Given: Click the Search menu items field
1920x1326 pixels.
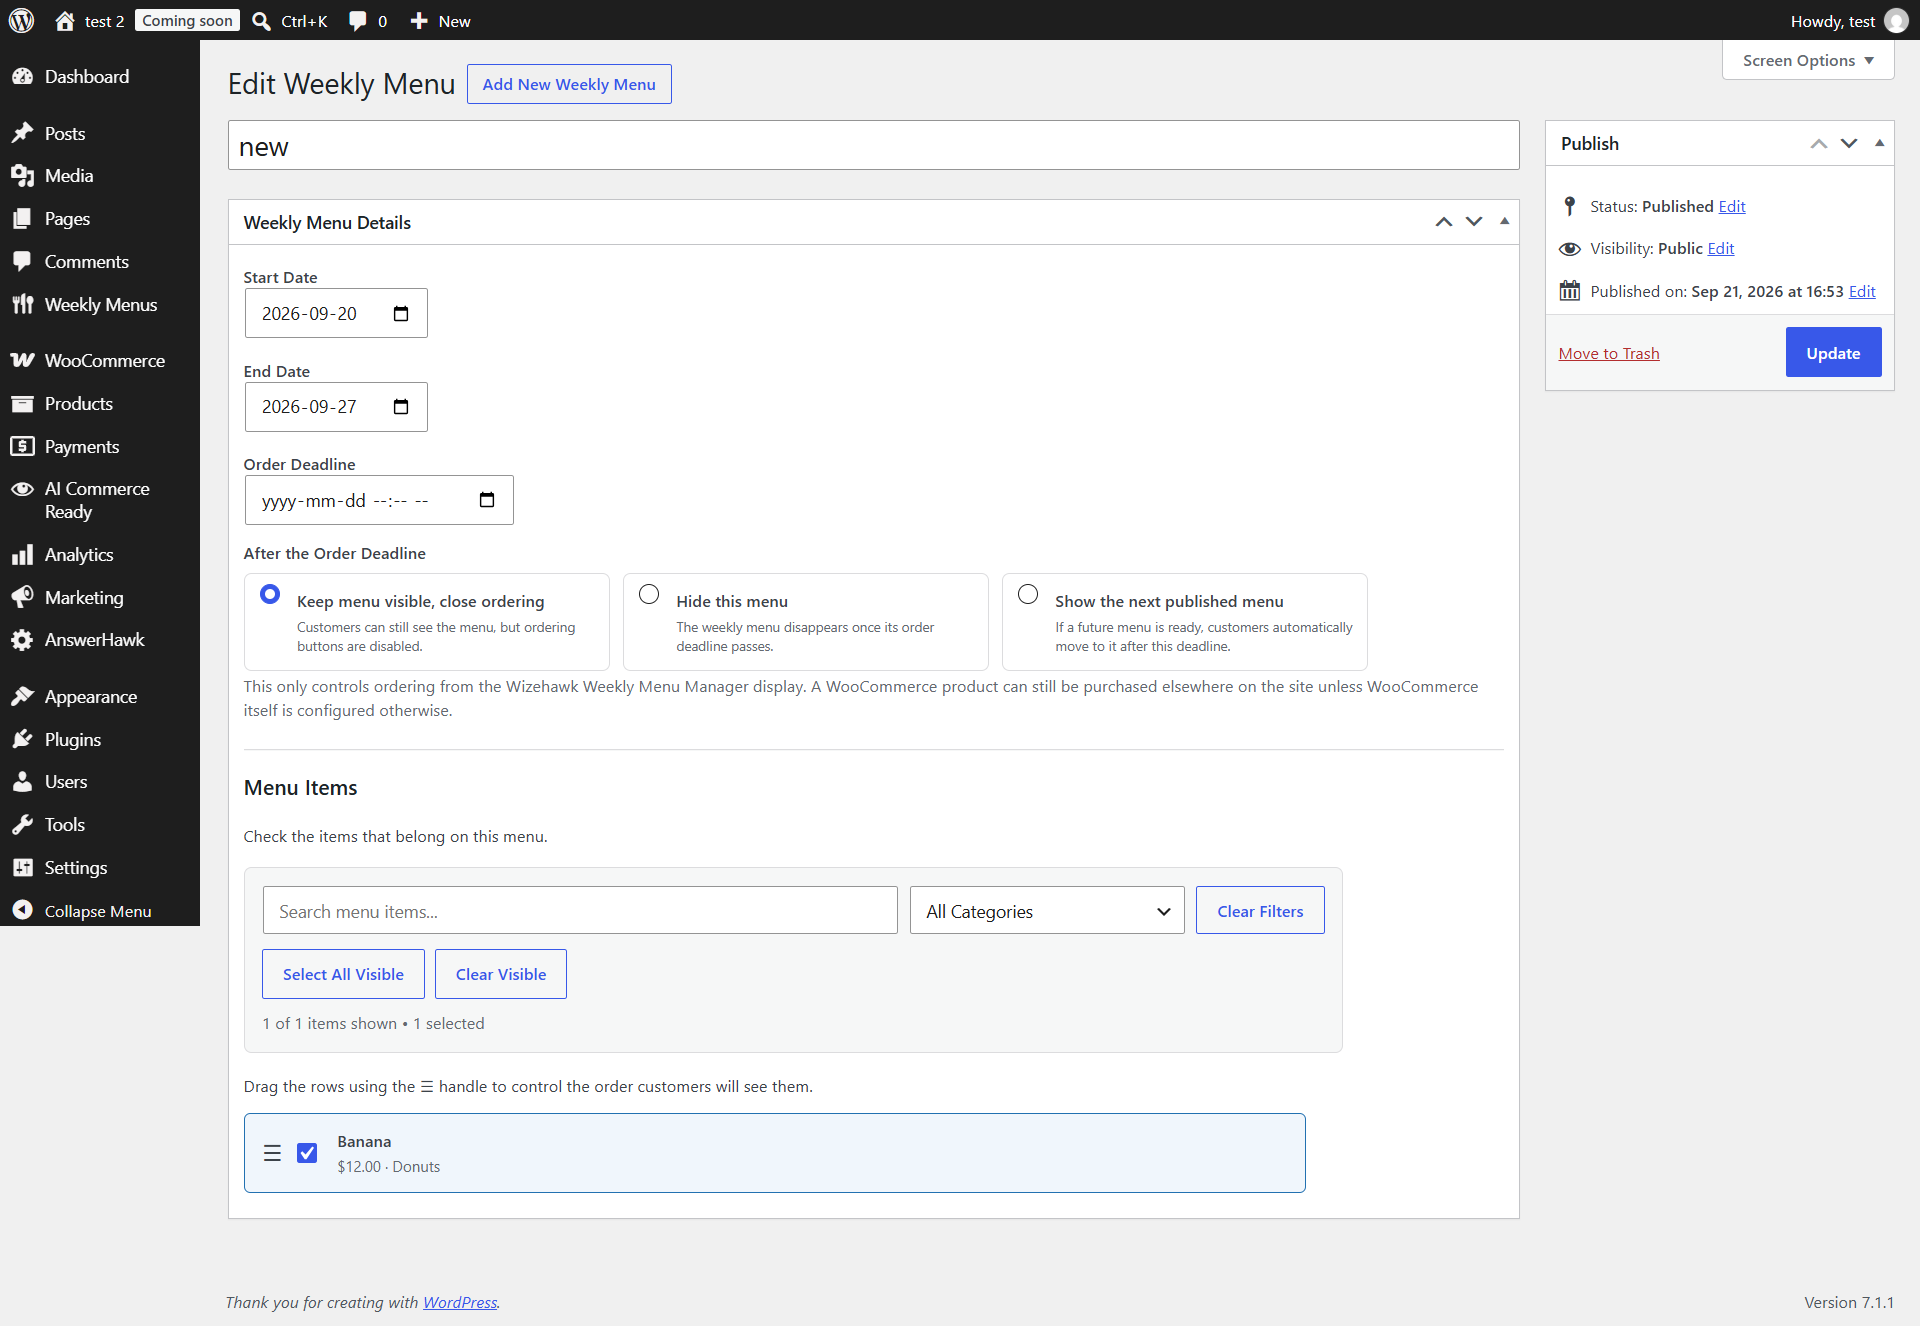Looking at the screenshot, I should click(580, 911).
